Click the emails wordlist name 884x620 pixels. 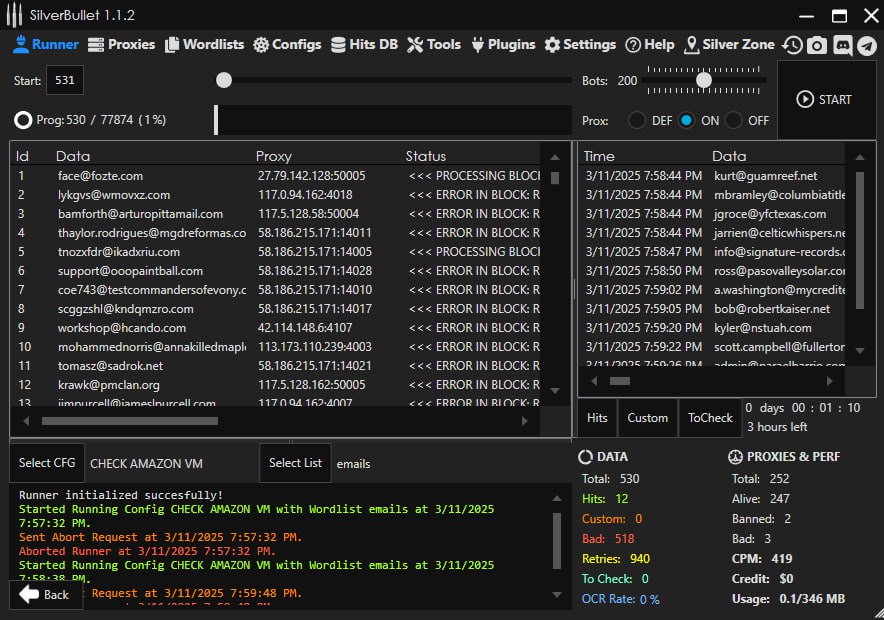point(353,464)
